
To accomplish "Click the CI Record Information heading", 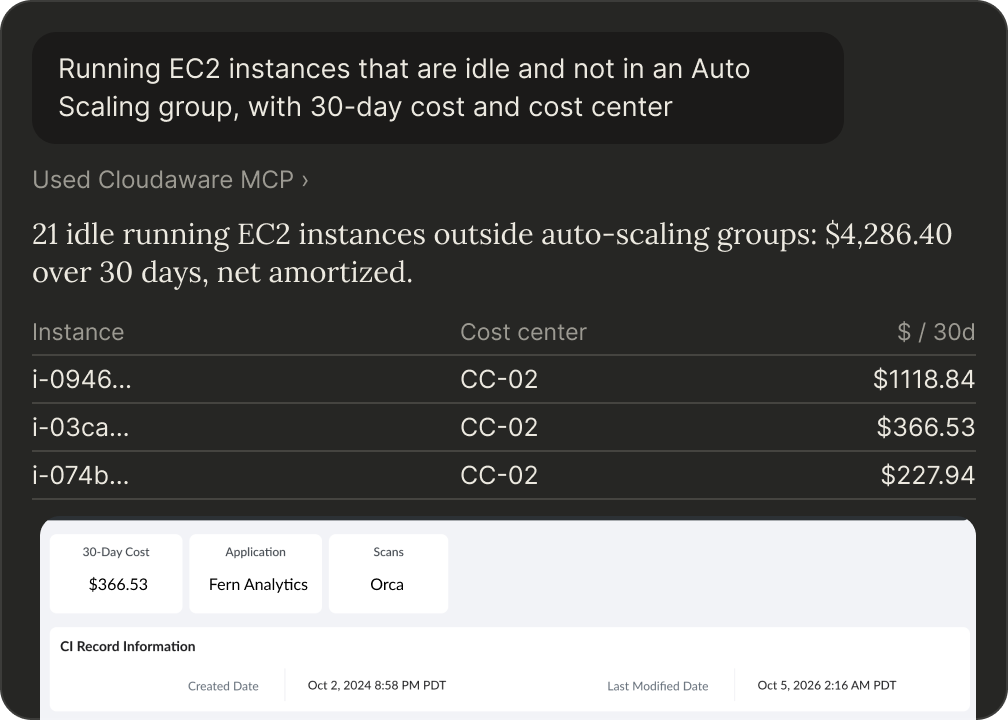I will coord(127,647).
